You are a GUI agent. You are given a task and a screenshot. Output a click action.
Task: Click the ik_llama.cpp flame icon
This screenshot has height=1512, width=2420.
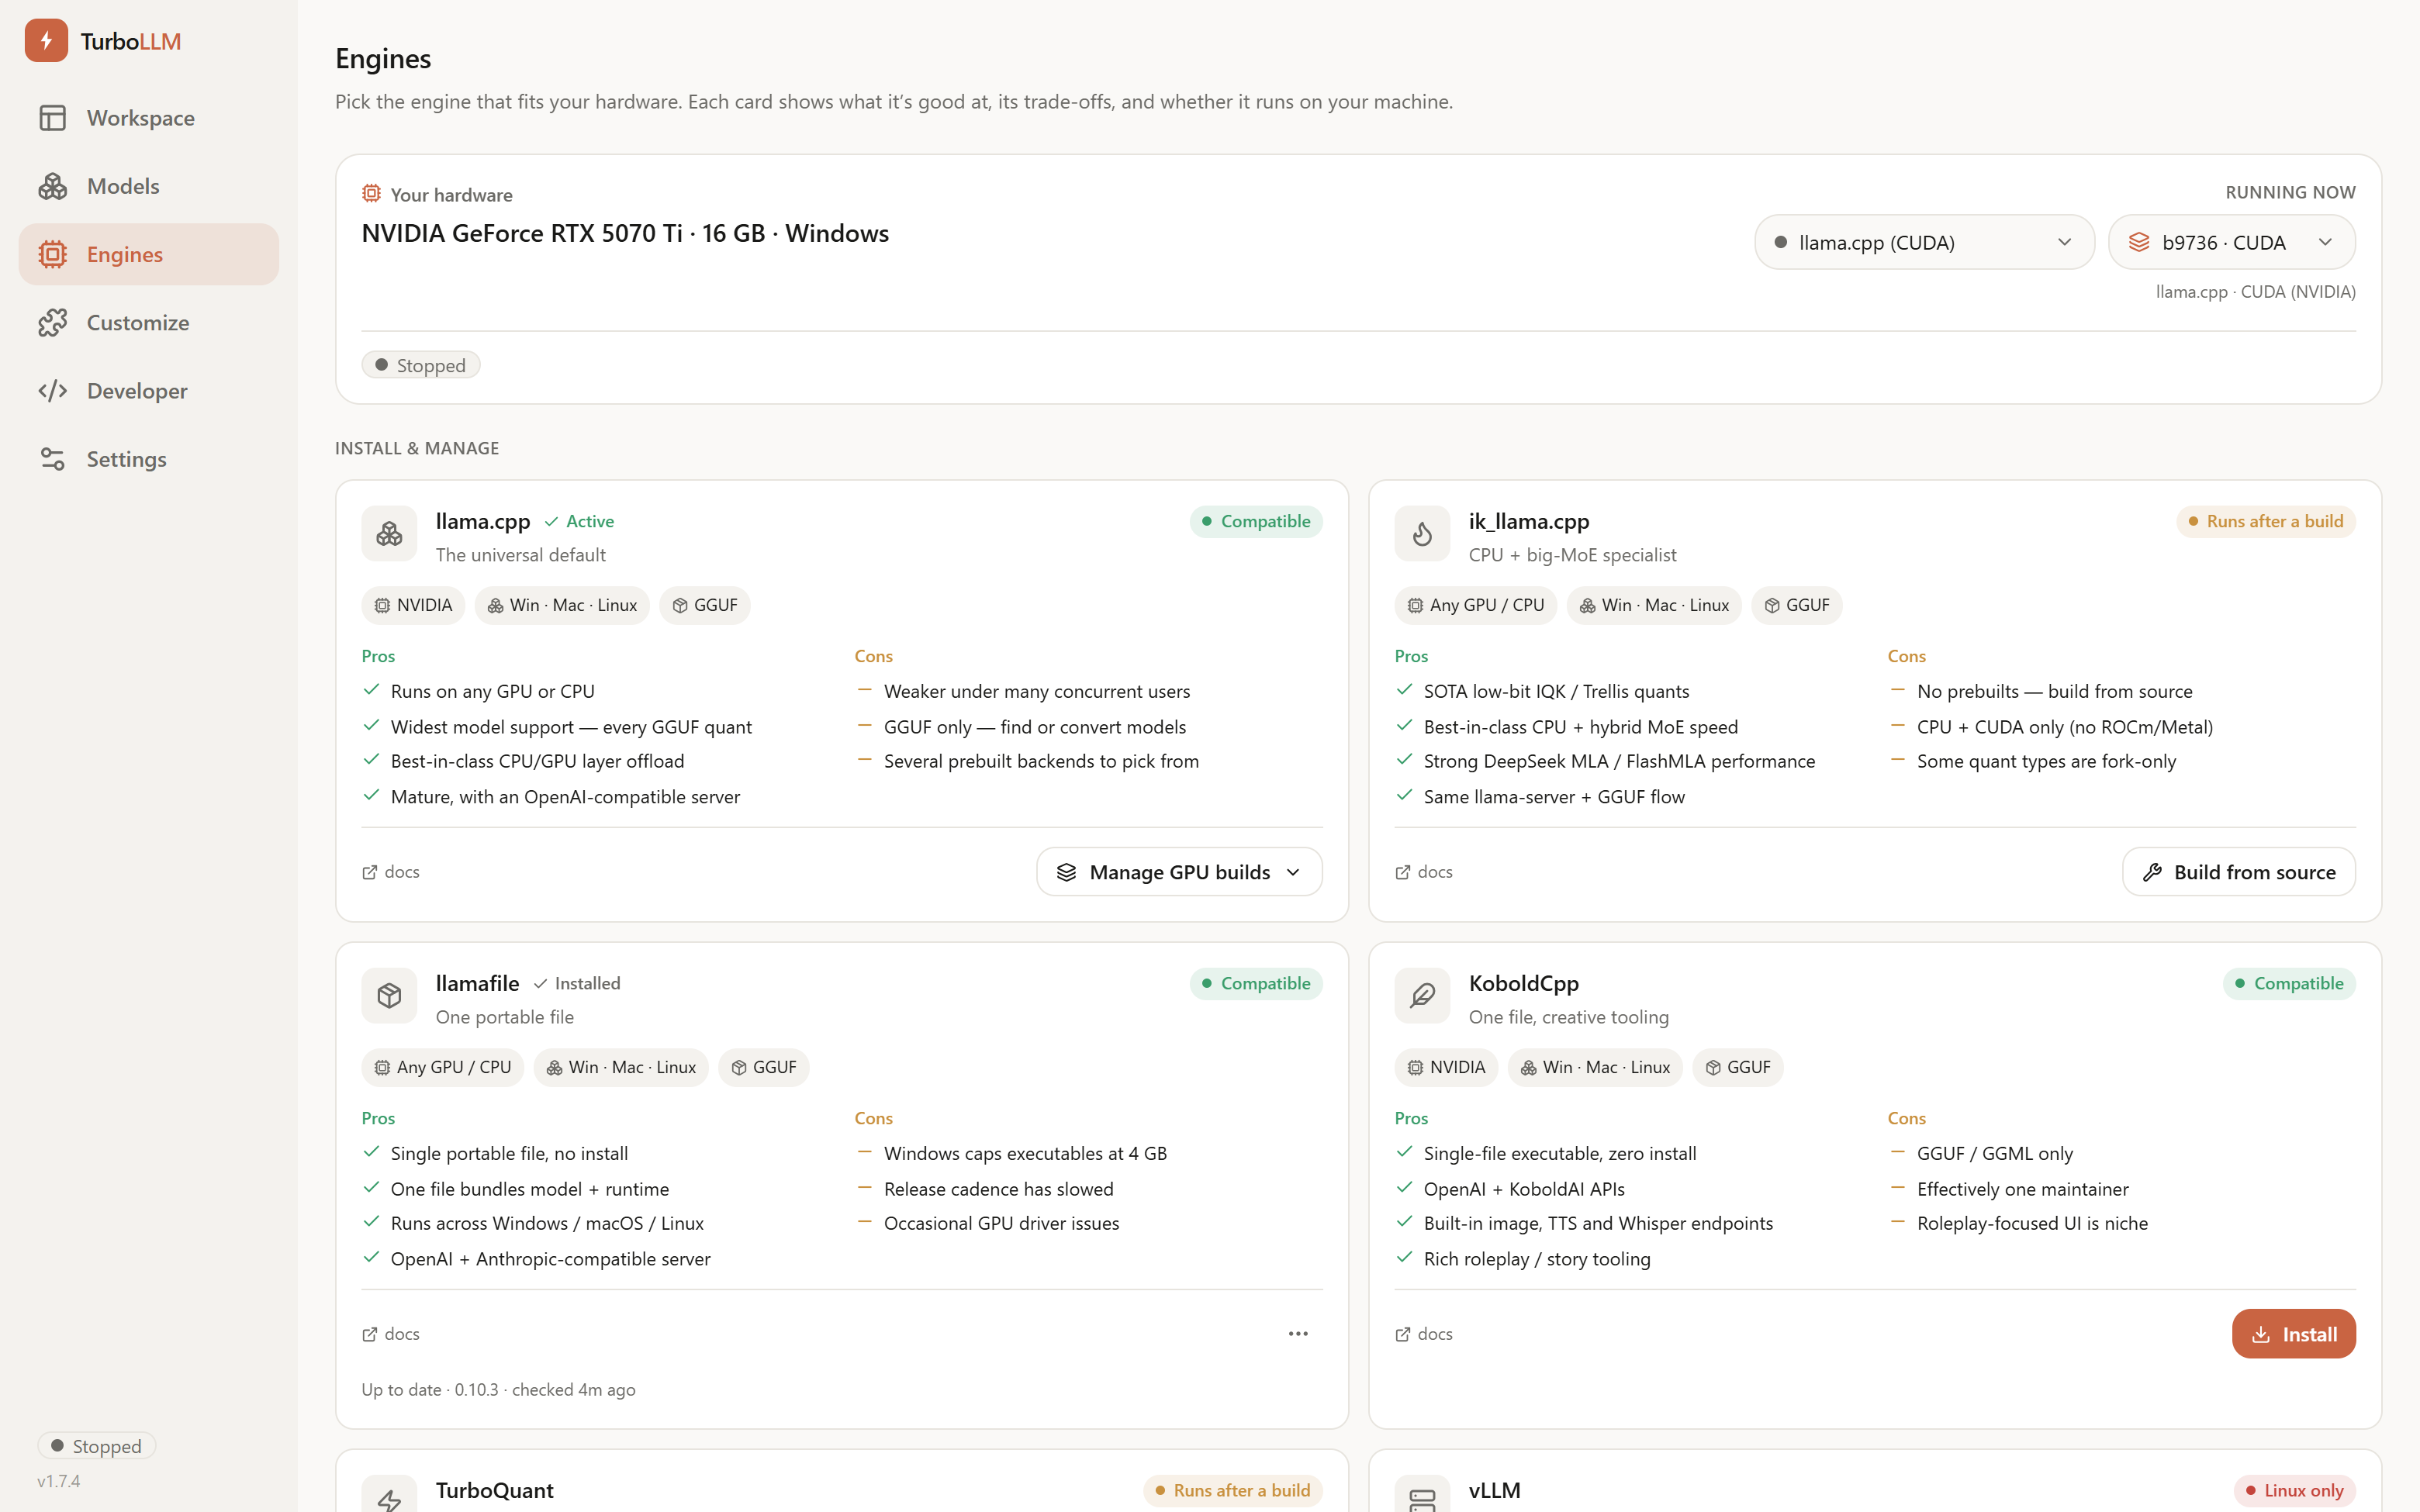point(1422,534)
